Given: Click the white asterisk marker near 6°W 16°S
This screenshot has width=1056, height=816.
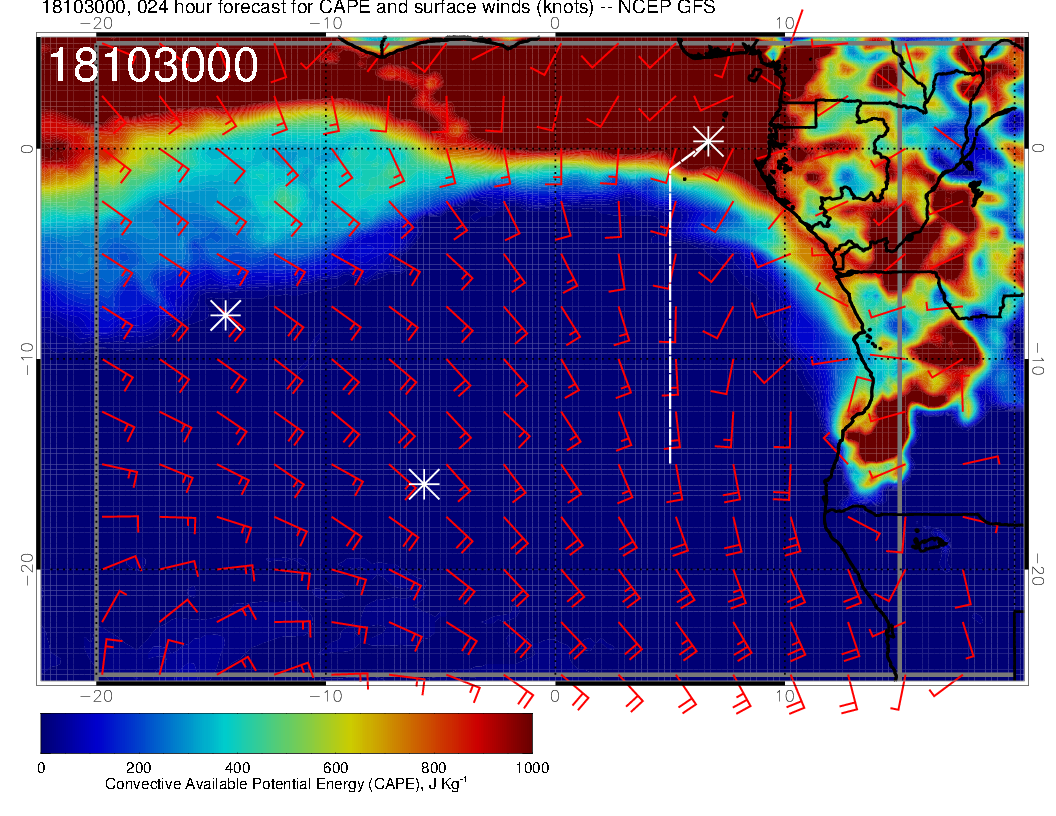Looking at the screenshot, I should click(x=424, y=484).
